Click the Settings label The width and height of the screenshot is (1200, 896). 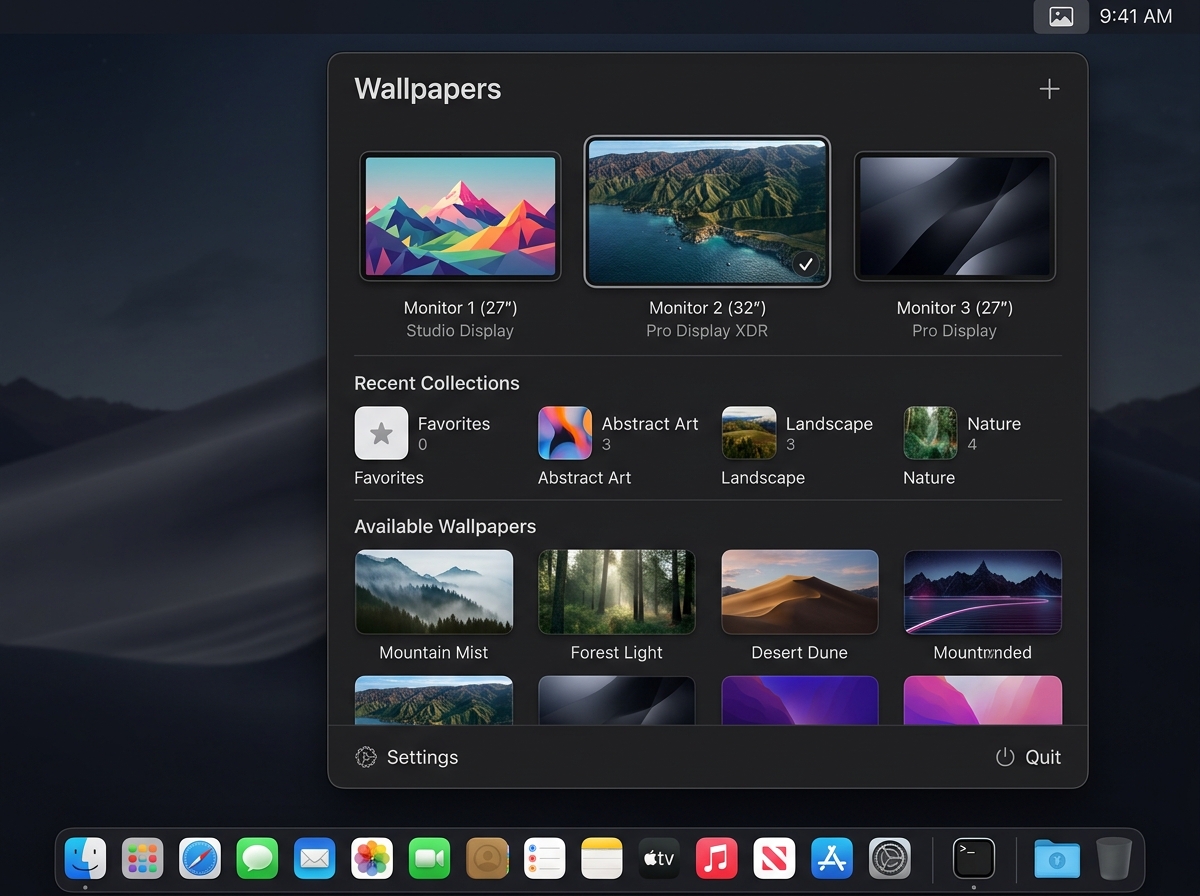tap(422, 757)
